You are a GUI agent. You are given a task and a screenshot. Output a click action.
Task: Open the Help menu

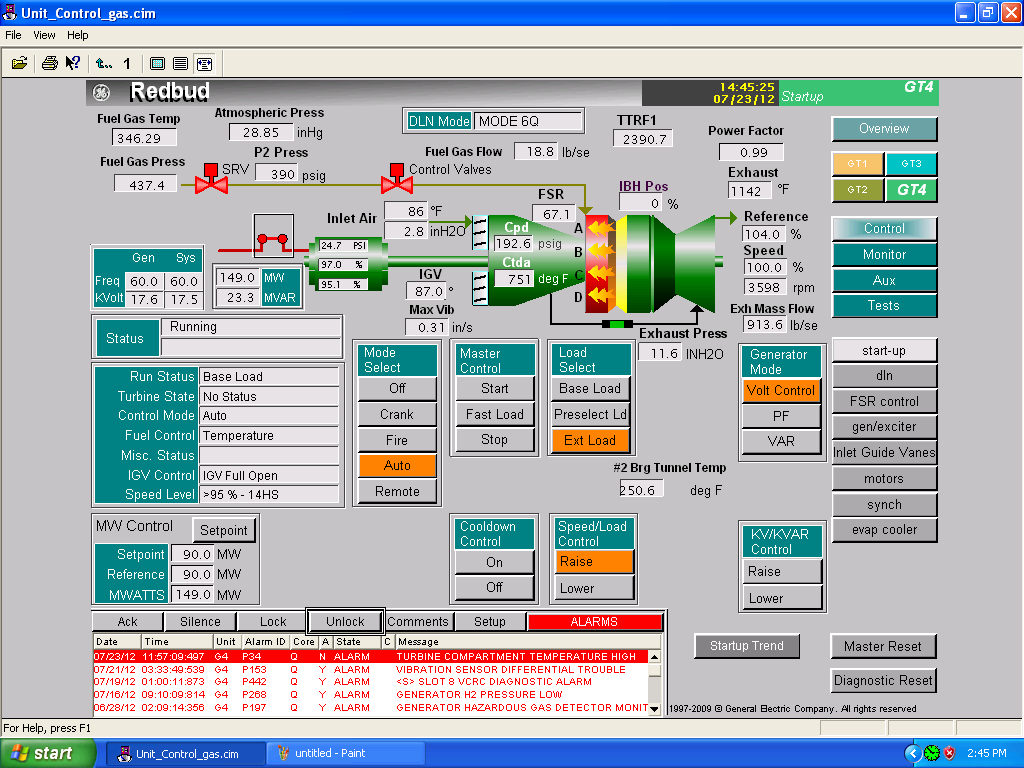point(78,35)
